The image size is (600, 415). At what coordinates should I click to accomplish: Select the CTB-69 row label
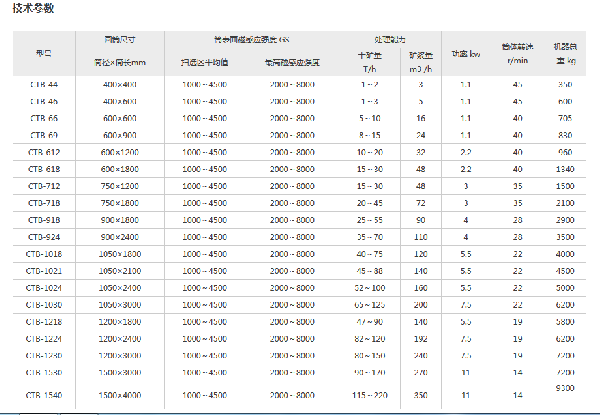(44, 135)
